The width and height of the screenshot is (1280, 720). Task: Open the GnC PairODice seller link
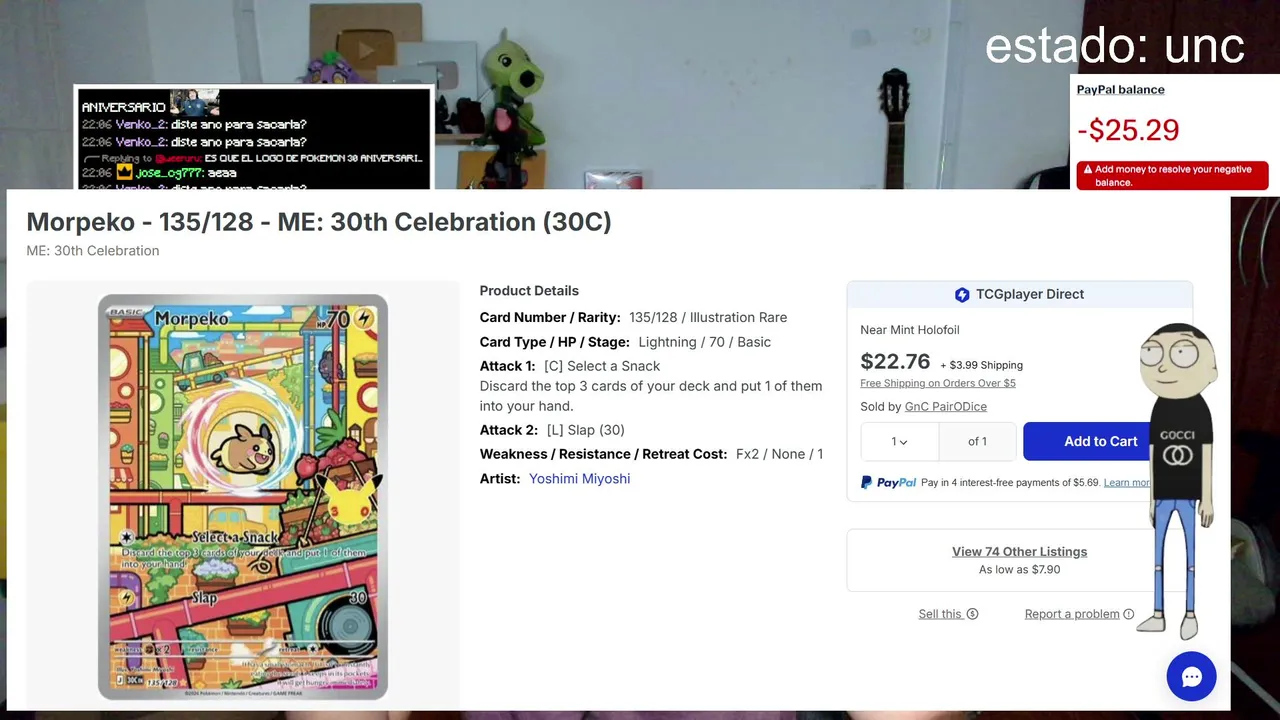(x=945, y=407)
